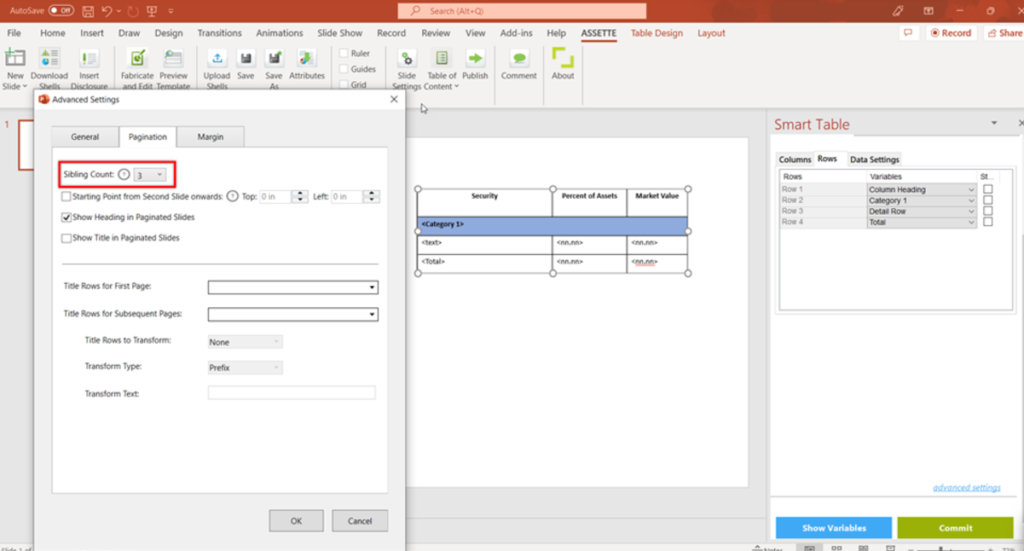Open Row 3 Detail Row variable dropdown

[921, 211]
